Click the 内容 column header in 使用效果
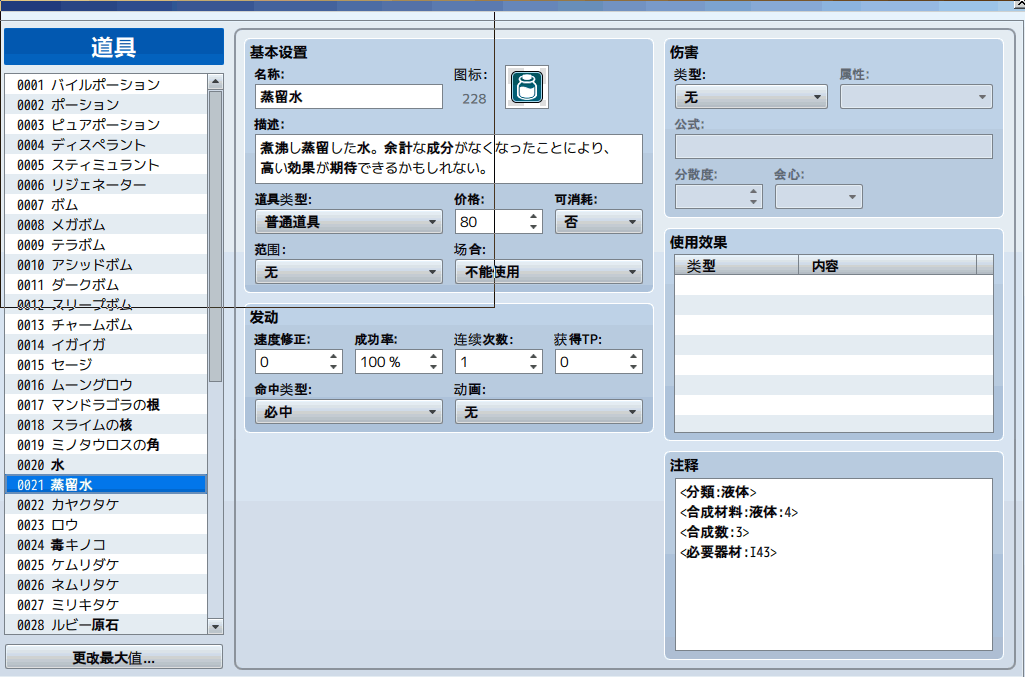 [888, 265]
